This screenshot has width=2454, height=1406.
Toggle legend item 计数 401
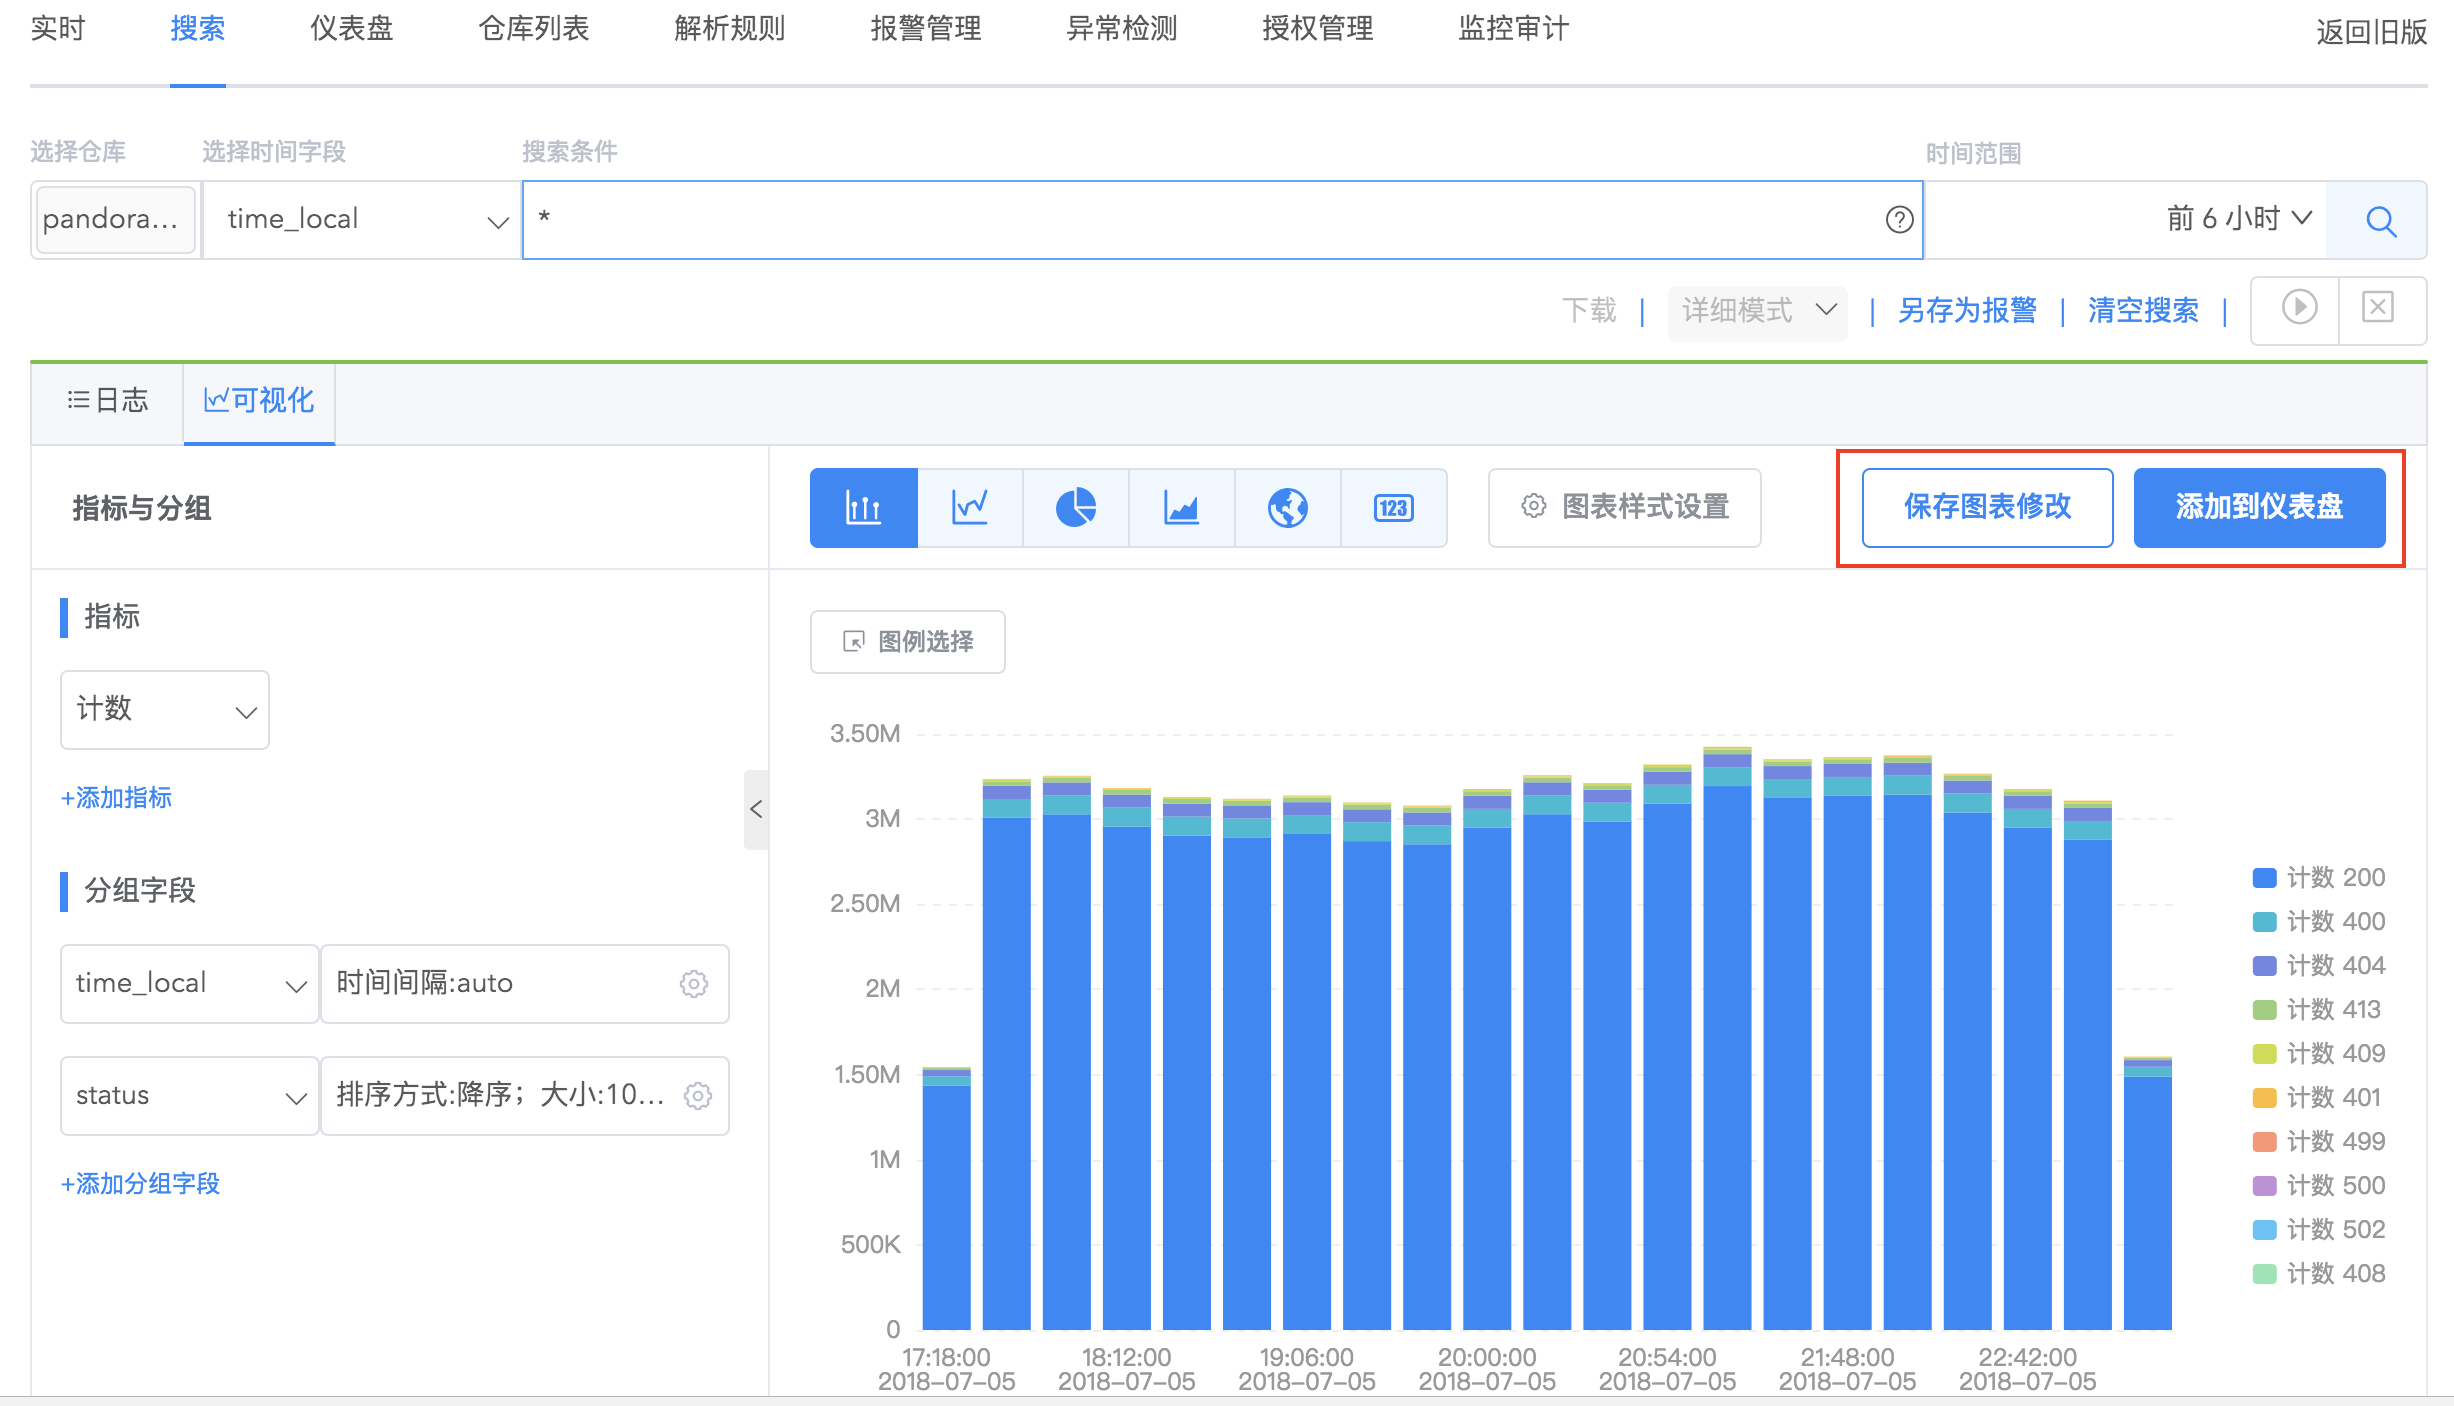tap(2316, 1098)
